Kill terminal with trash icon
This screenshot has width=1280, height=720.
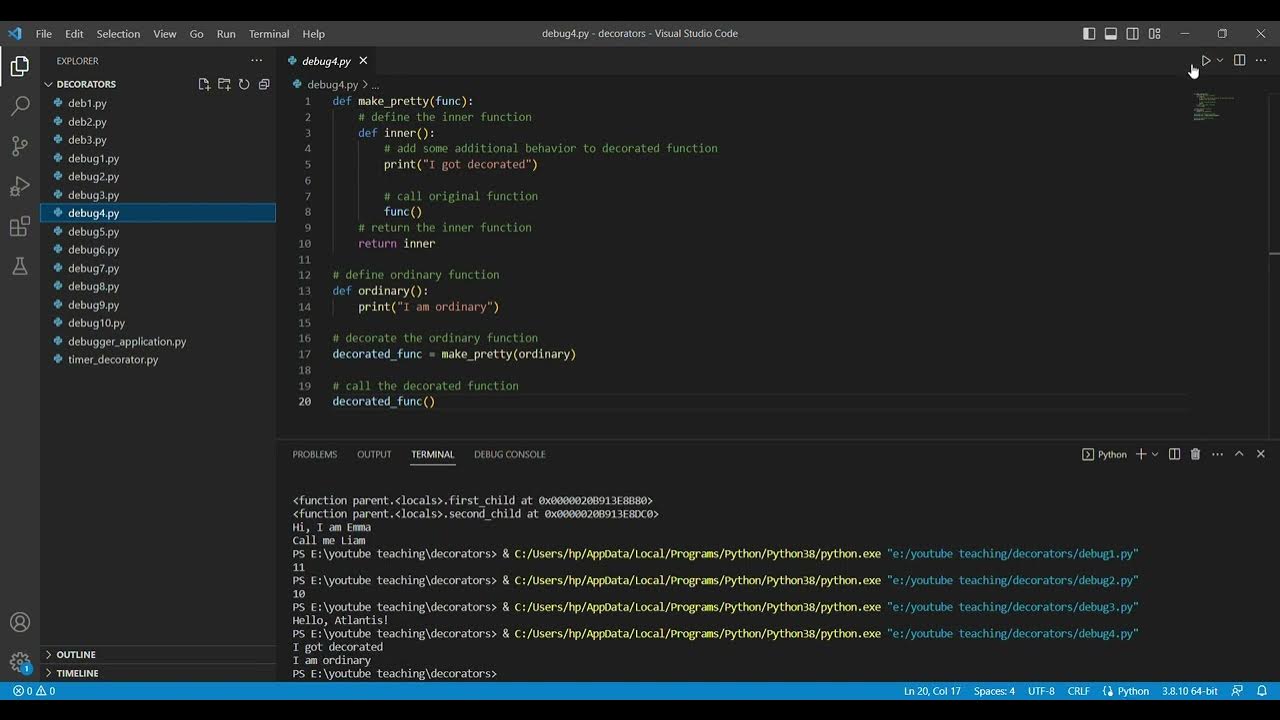tap(1195, 454)
